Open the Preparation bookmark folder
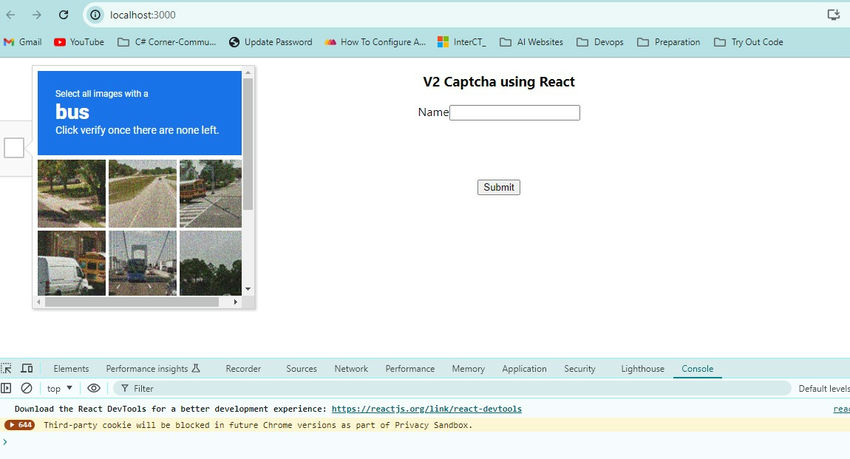Screen dimensions: 850x459 tap(668, 42)
